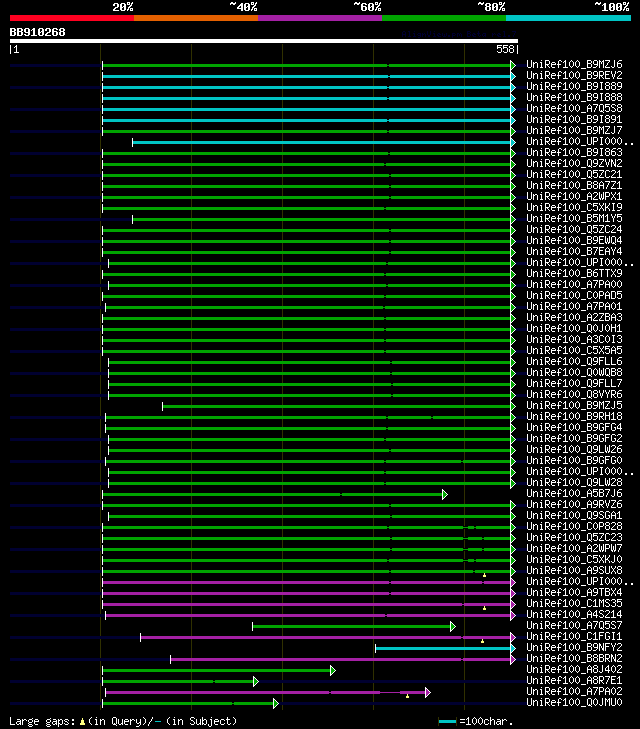Viewport: 640px width, 729px height.
Task: Open hit UniRef100_B9I889
Action: pos(574,86)
